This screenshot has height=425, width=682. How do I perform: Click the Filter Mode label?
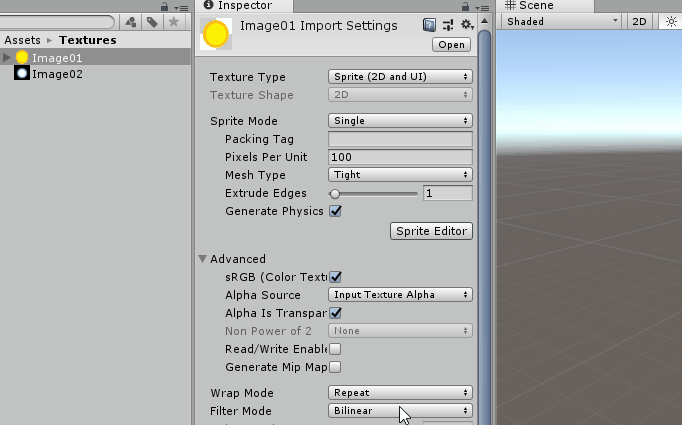pyautogui.click(x=241, y=411)
